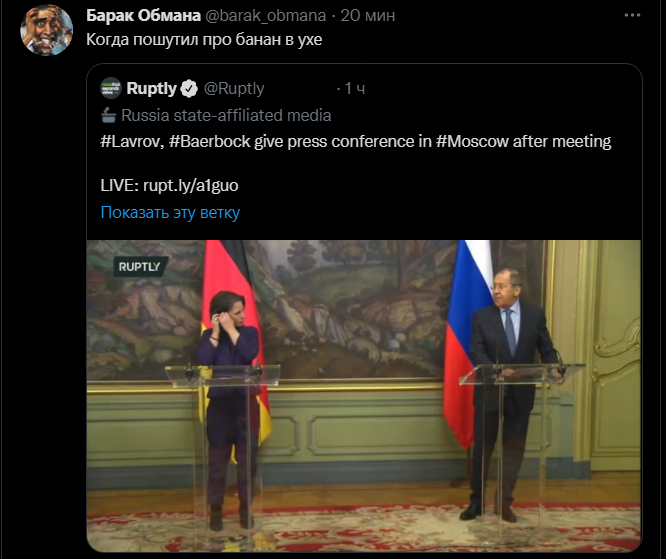Click the Russia state-affiliated media label

pyautogui.click(x=226, y=116)
